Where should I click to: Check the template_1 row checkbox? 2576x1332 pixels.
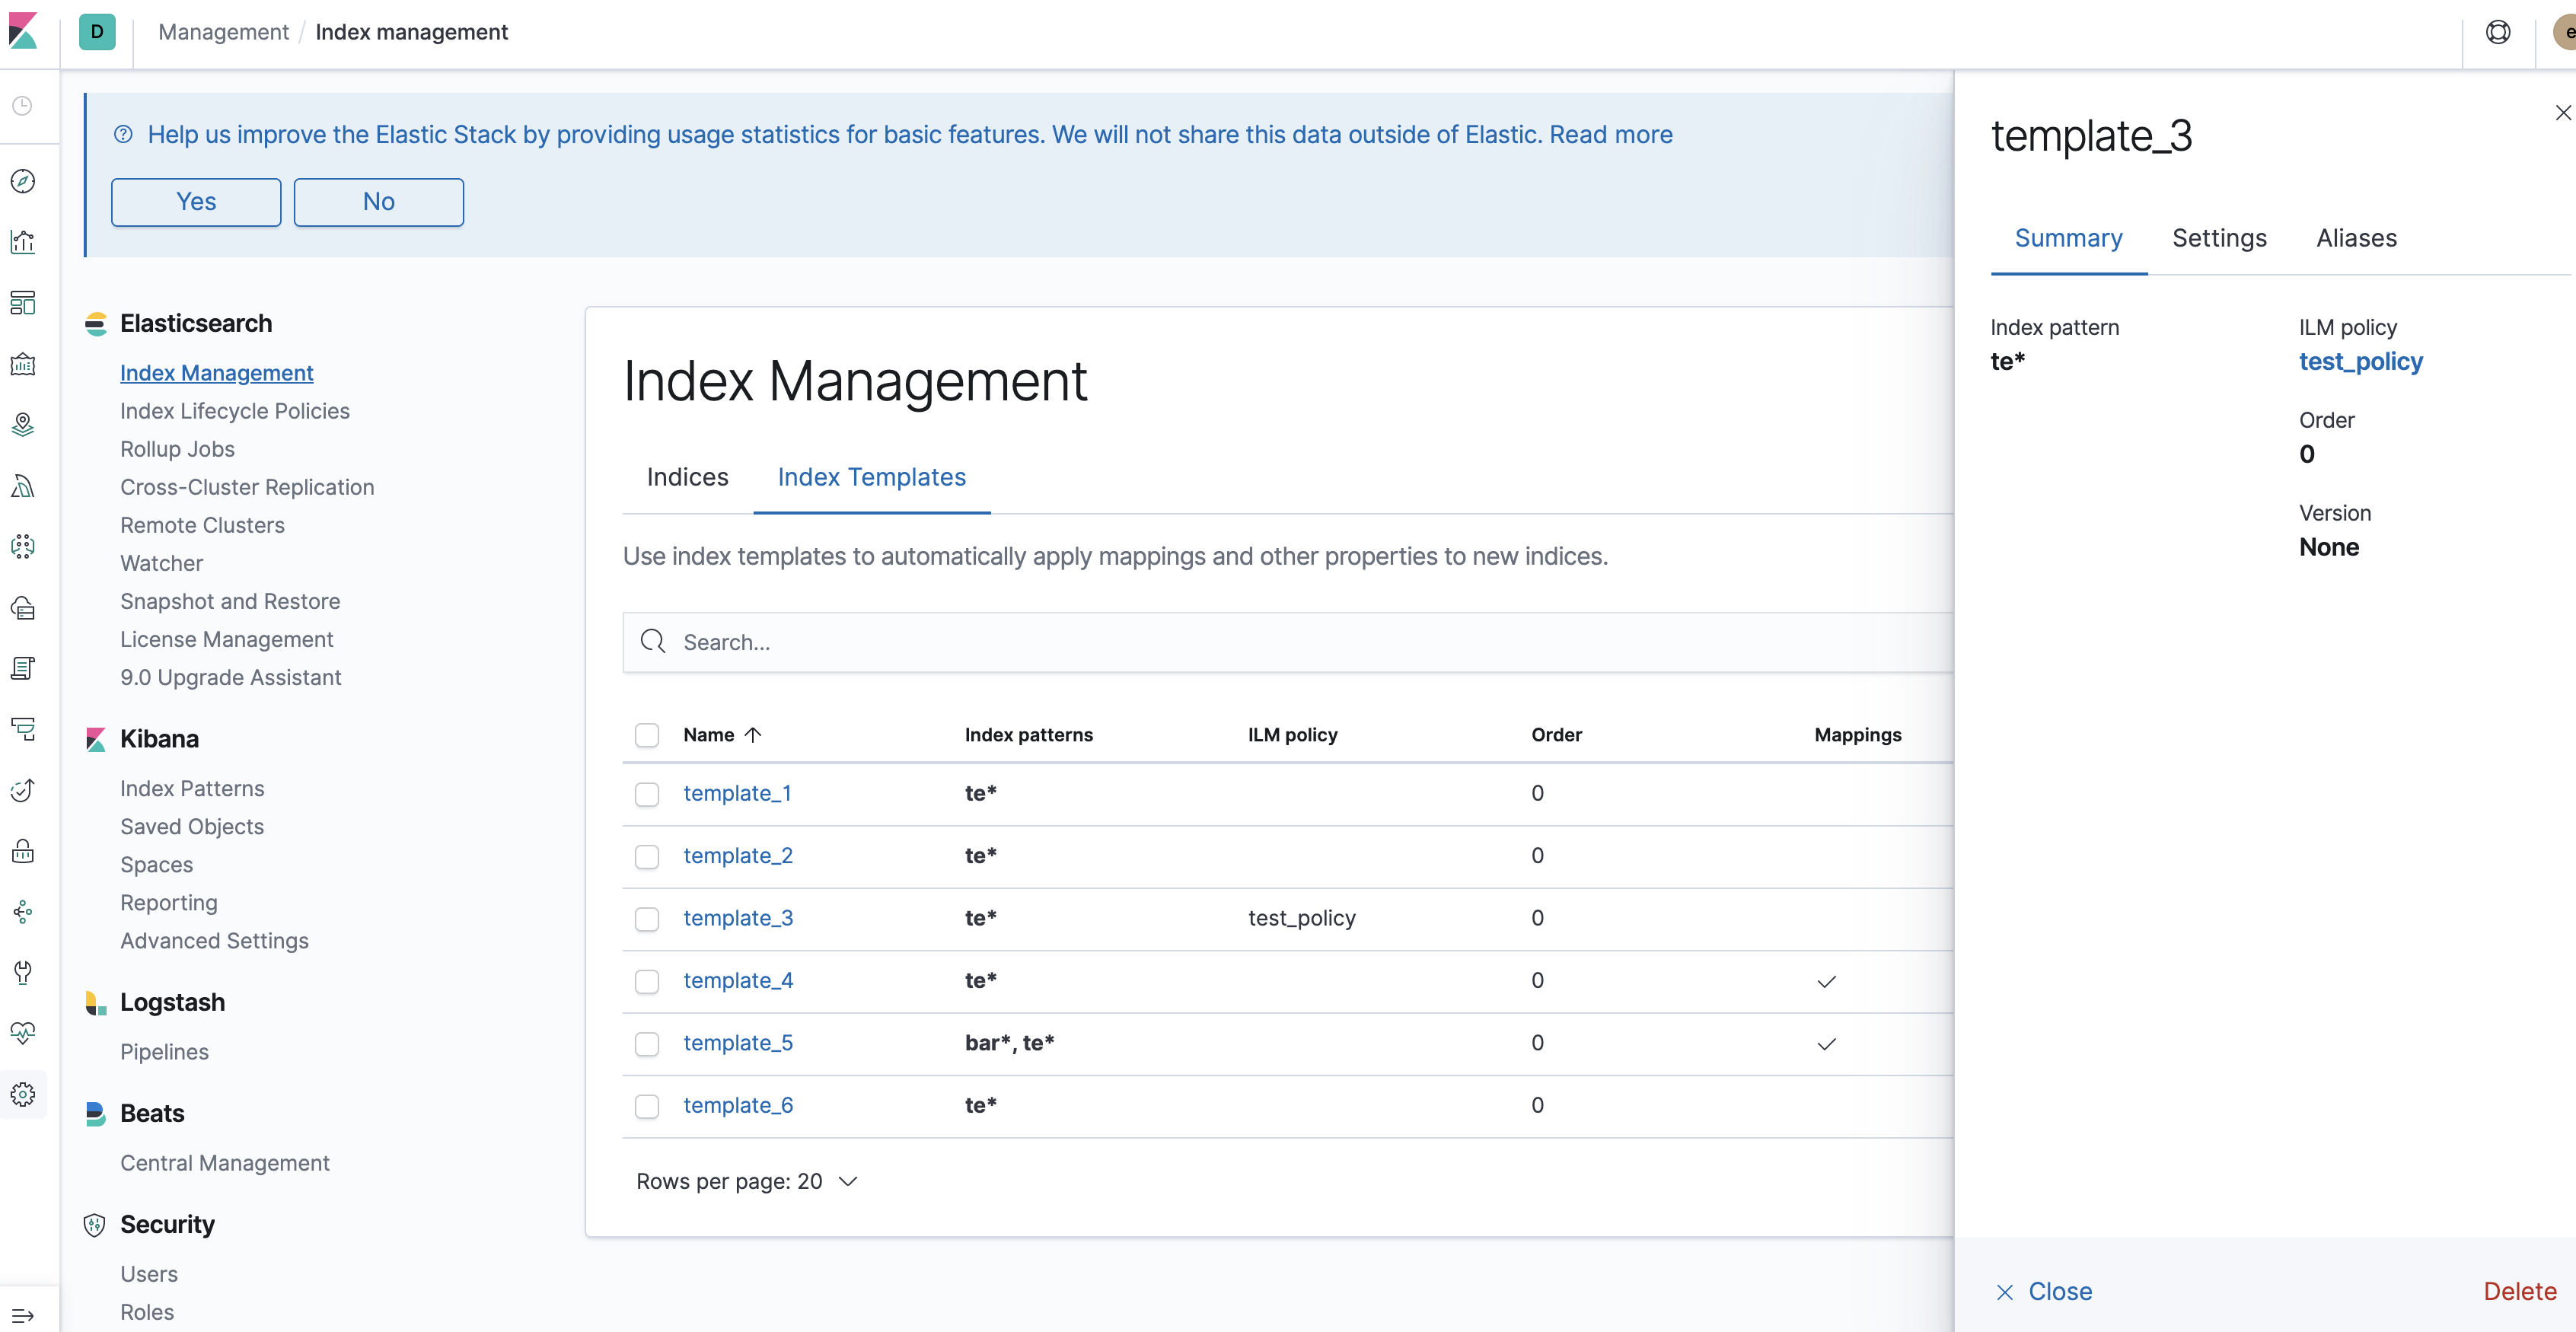(x=647, y=794)
